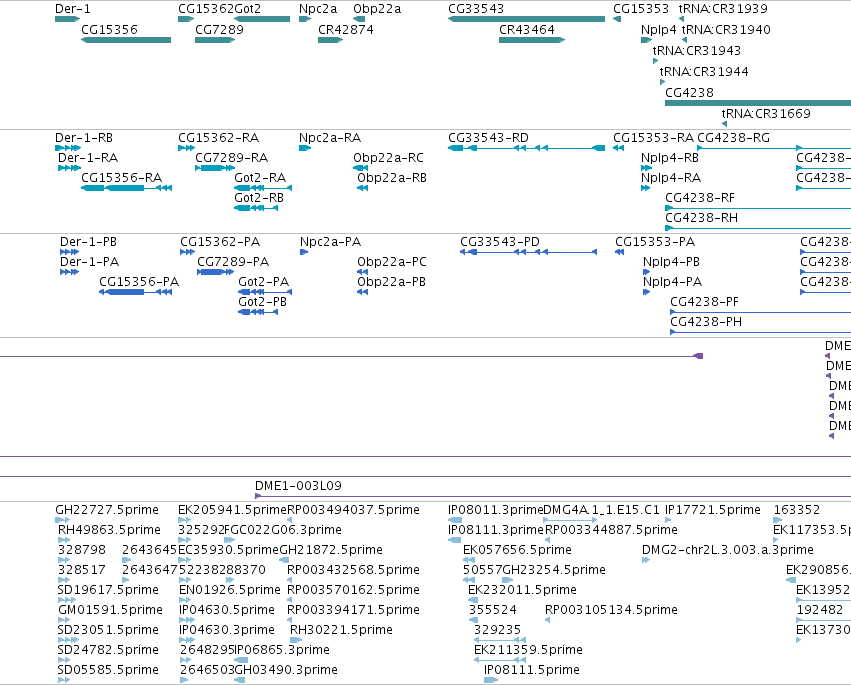Click the IP04630.3prime EST label
Viewport: 851px width, 685px height.
[x=227, y=630]
